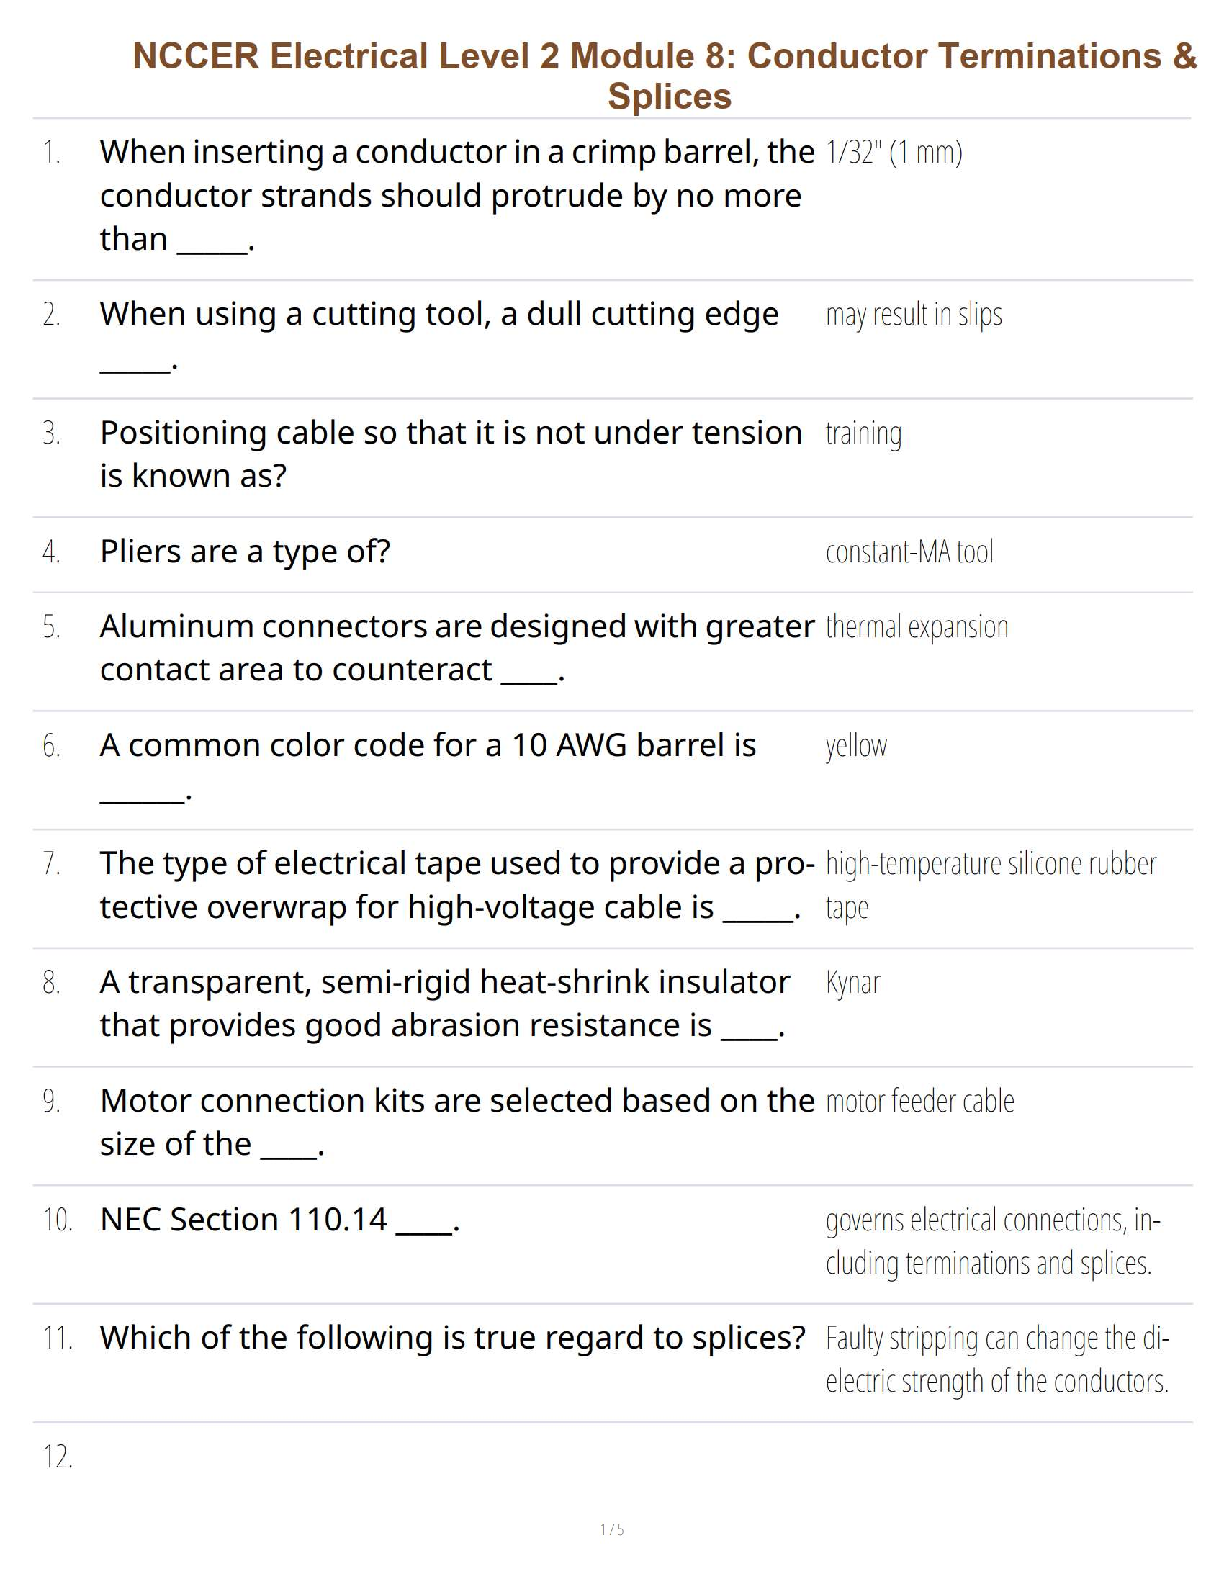Select the answer "training"
1224x1584 pixels.
point(863,434)
